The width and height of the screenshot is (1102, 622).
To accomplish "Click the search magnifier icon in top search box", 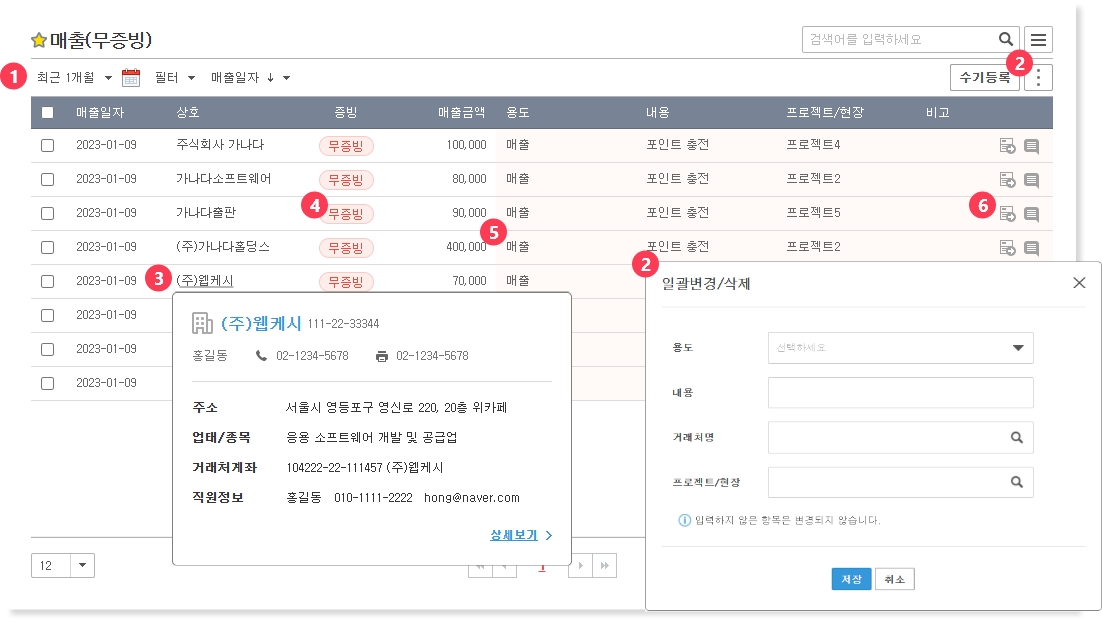I will pyautogui.click(x=1005, y=40).
